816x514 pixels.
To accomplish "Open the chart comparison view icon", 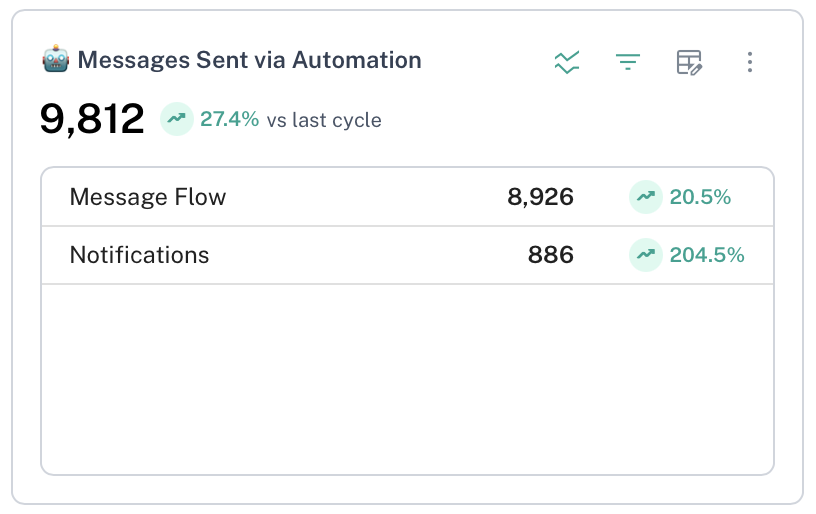I will [567, 62].
